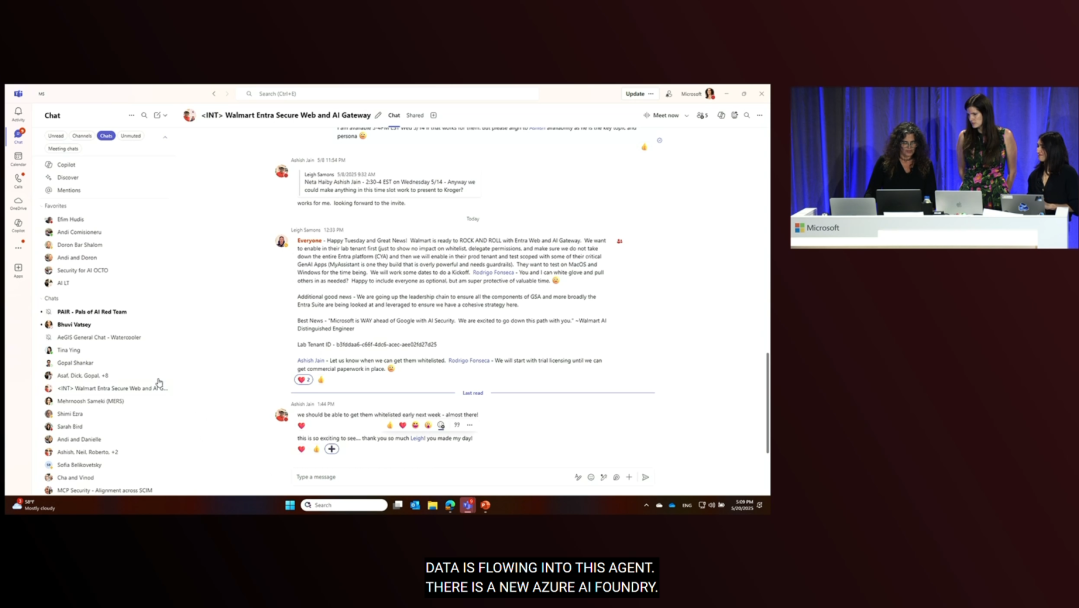React with heart in hover reaction bar

pyautogui.click(x=403, y=425)
